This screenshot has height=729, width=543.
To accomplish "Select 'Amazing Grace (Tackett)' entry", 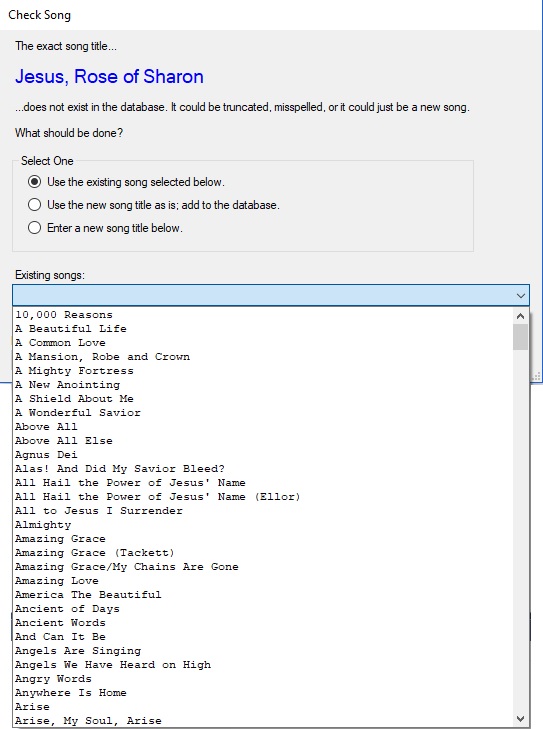I will coord(263,553).
